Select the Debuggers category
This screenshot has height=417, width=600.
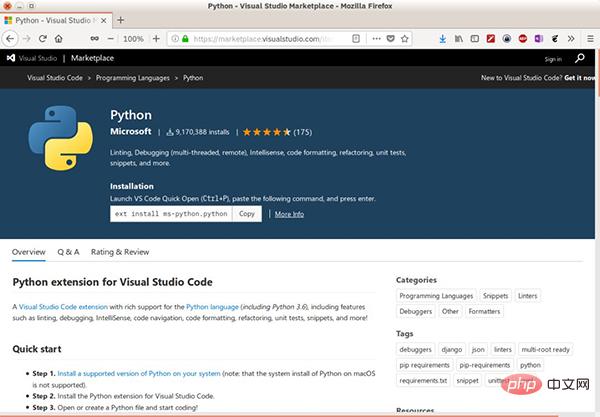coord(416,311)
